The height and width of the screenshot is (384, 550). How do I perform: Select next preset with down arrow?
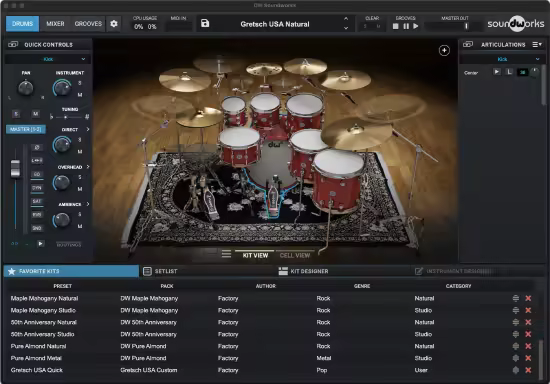point(346,28)
